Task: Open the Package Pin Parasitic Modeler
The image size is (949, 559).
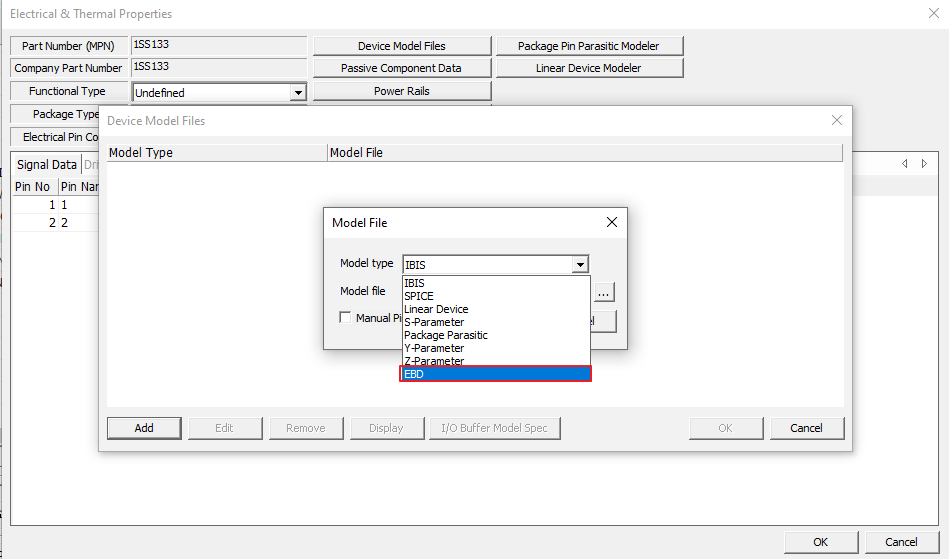Action: coord(589,46)
